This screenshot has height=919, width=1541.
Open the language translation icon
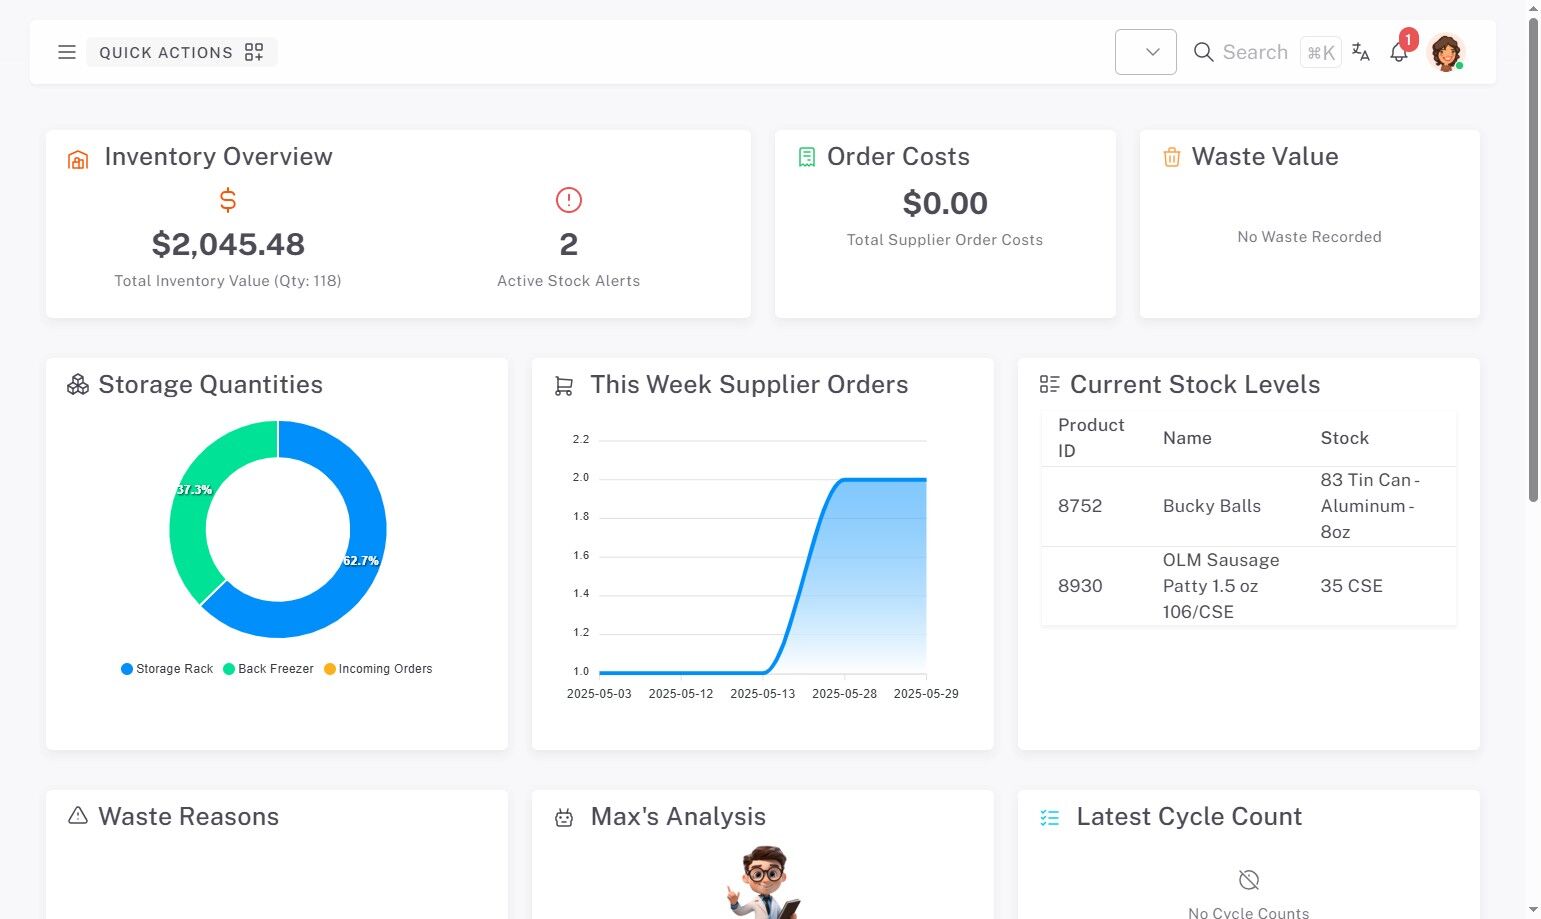coord(1361,52)
